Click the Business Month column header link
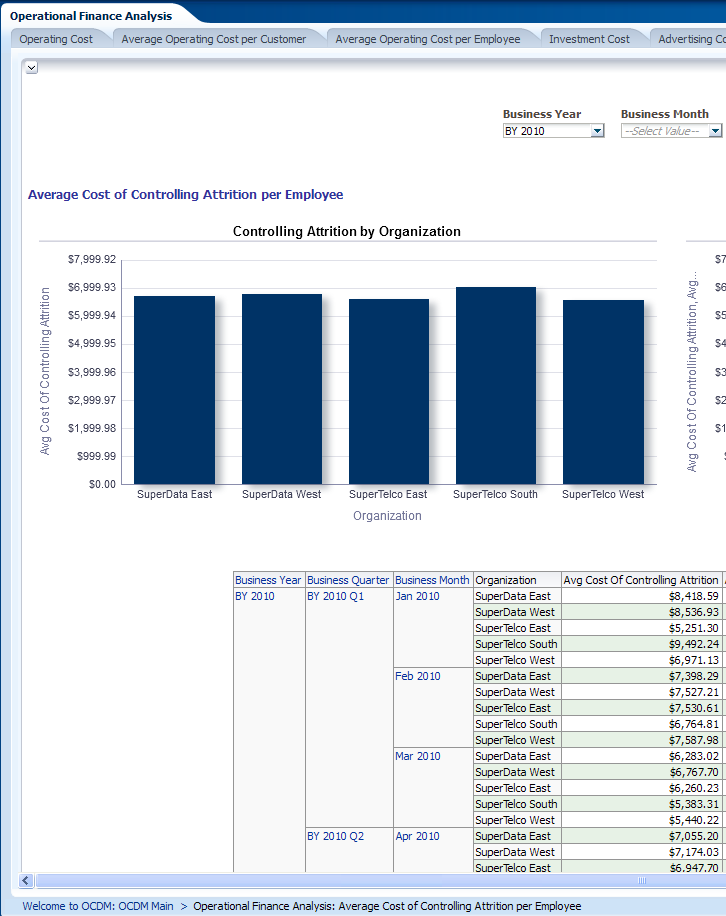The width and height of the screenshot is (726, 916). [432, 580]
